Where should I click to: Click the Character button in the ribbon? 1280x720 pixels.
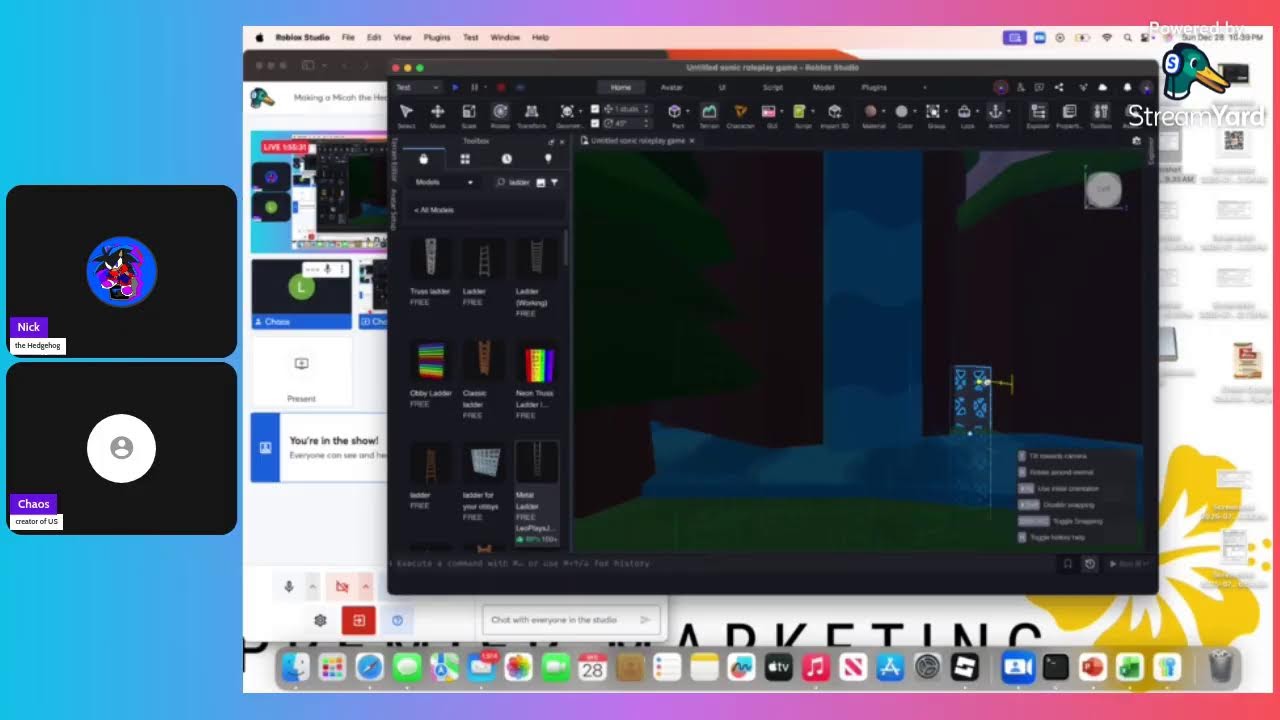(x=740, y=115)
